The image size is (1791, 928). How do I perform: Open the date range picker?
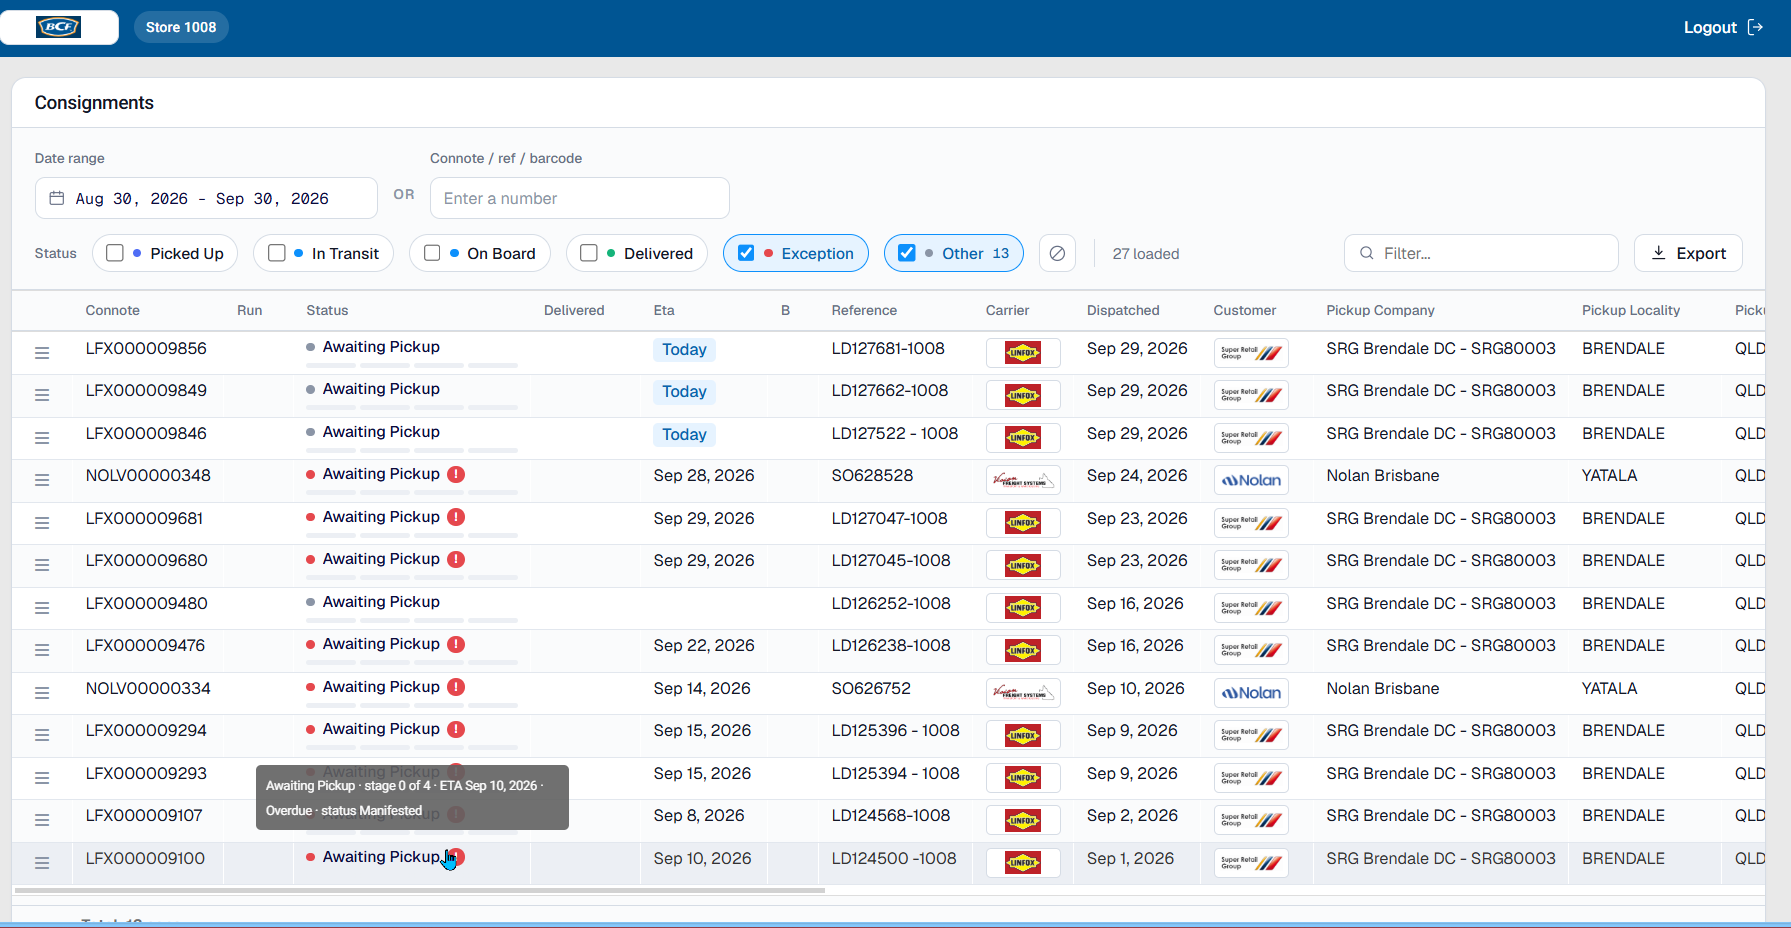click(x=206, y=198)
